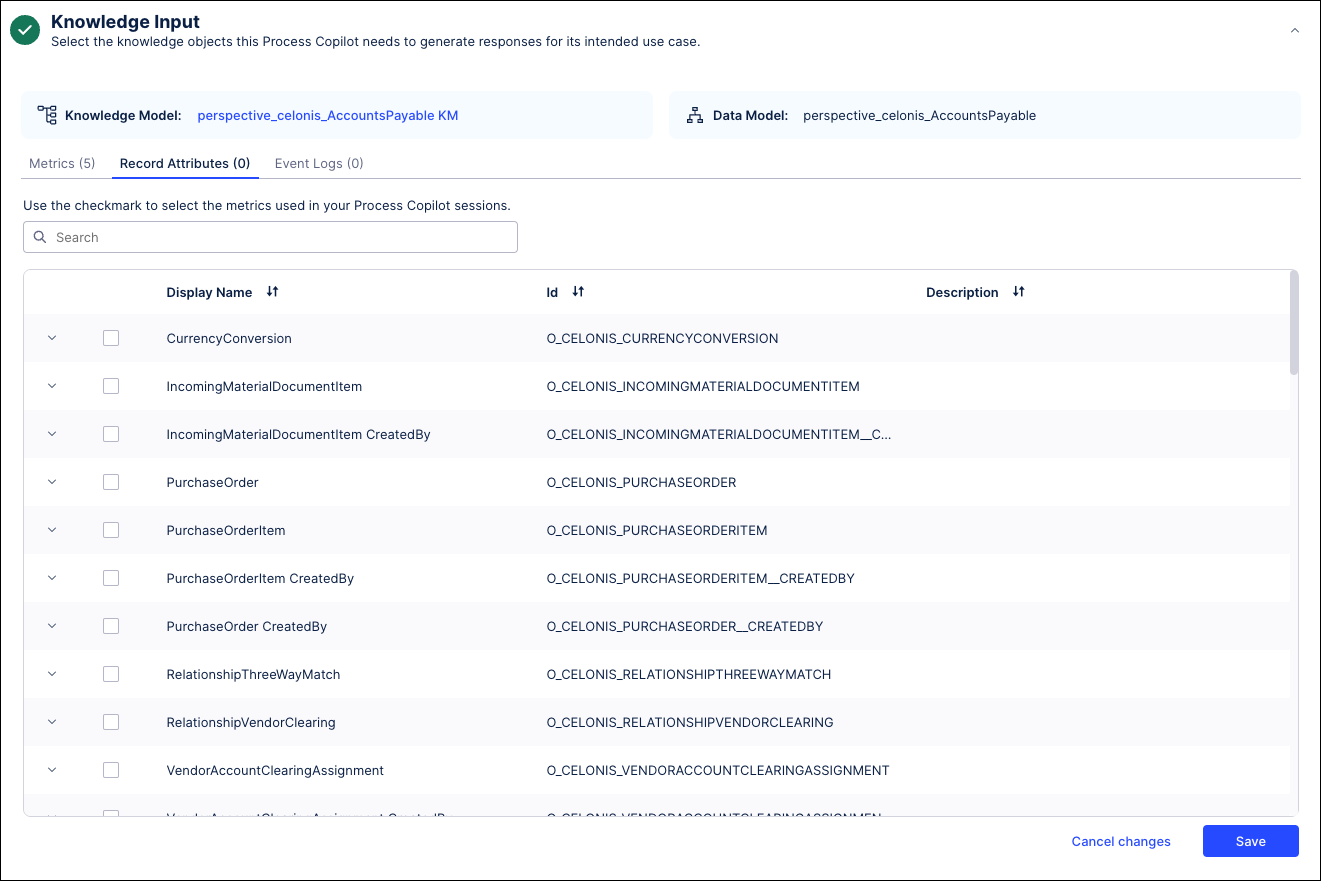Expand PurchaseOrder CreatedBy row
This screenshot has width=1321, height=881.
(52, 626)
